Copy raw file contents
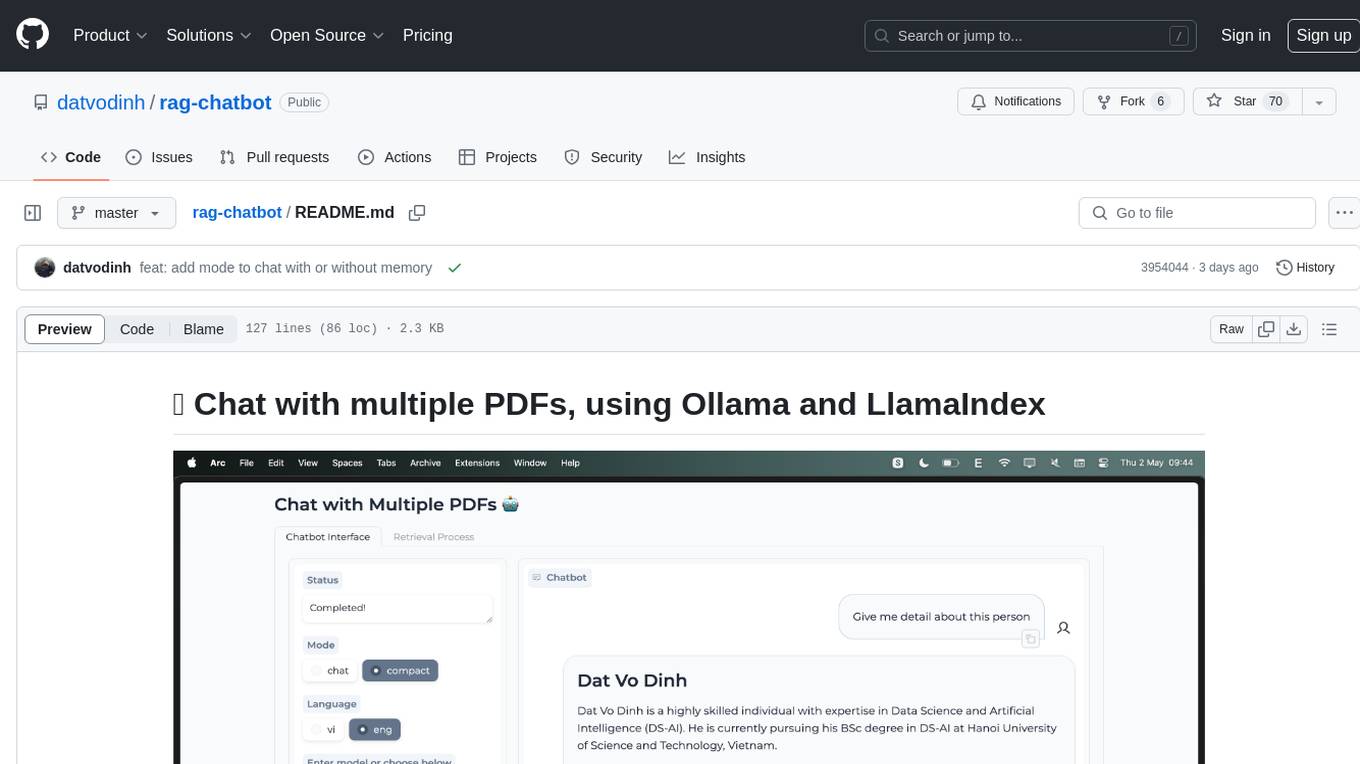Image resolution: width=1360 pixels, height=764 pixels. pyautogui.click(x=1266, y=329)
